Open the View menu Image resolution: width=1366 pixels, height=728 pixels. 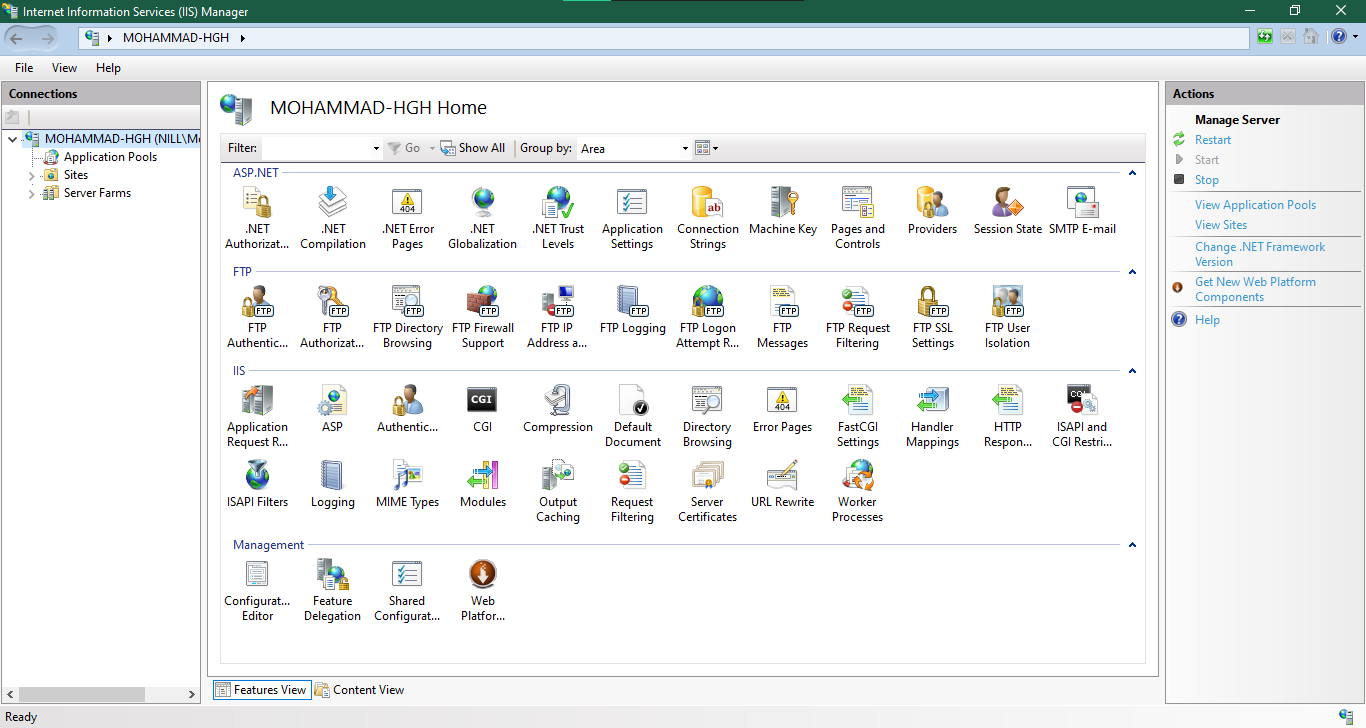click(x=64, y=68)
